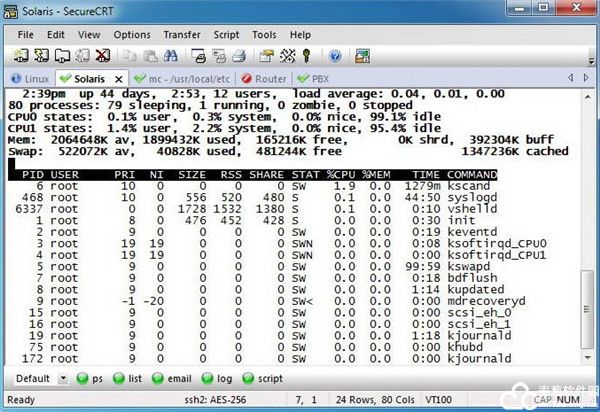Click the tab bar left arrow
The width and height of the screenshot is (600, 412).
(x=571, y=78)
